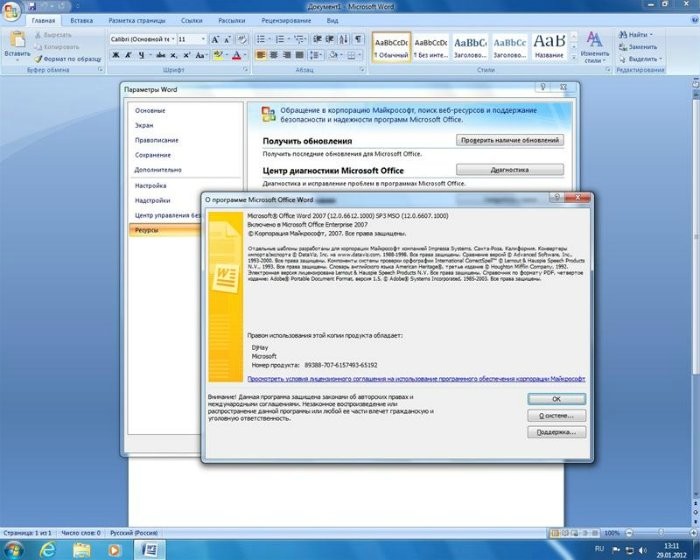Shrink font size with small A icon
700x560 pixels.
pyautogui.click(x=227, y=40)
